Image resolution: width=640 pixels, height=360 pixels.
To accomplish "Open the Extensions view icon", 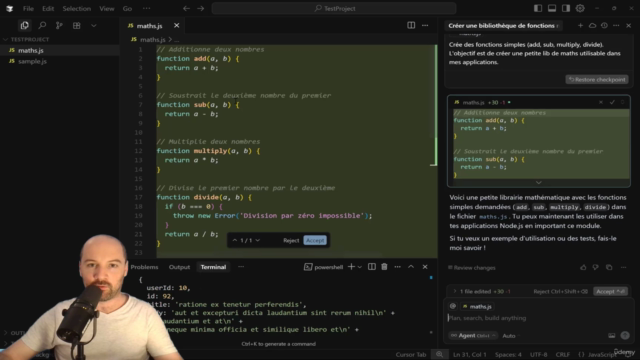I will point(76,25).
